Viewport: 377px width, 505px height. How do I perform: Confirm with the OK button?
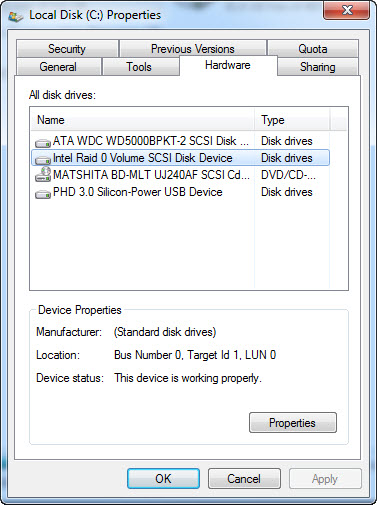(163, 479)
